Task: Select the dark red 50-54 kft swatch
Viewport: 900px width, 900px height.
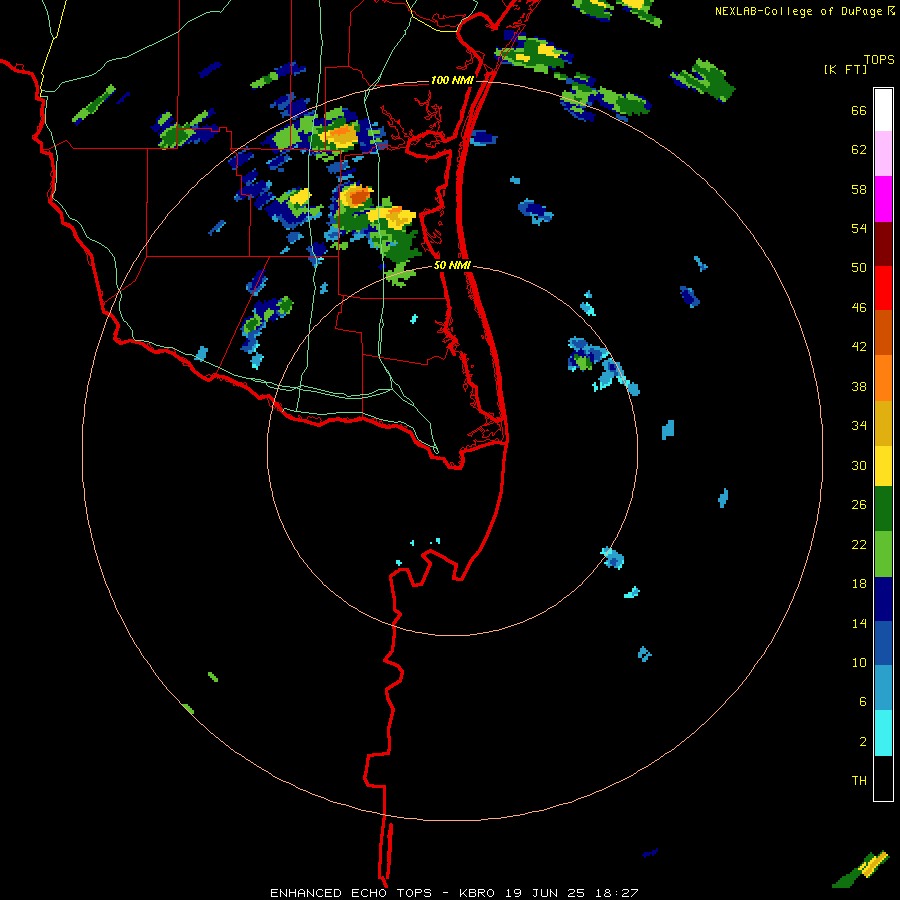Action: coord(883,243)
